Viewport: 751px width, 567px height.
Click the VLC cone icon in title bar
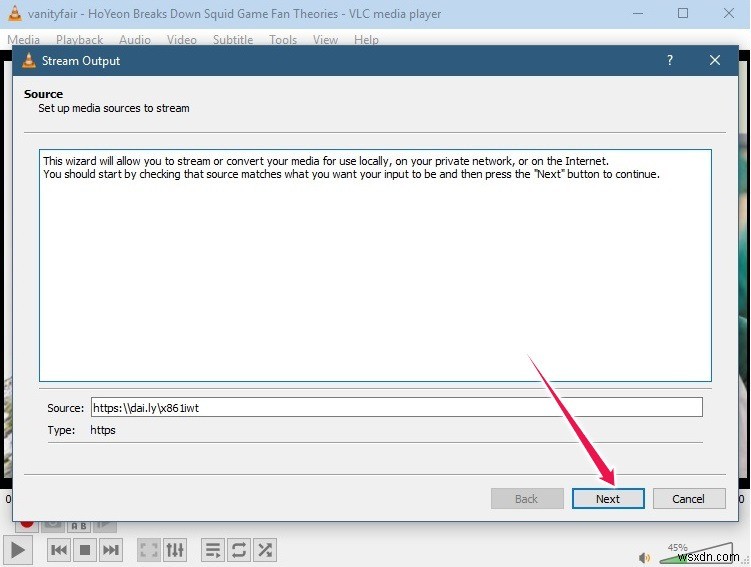15,13
